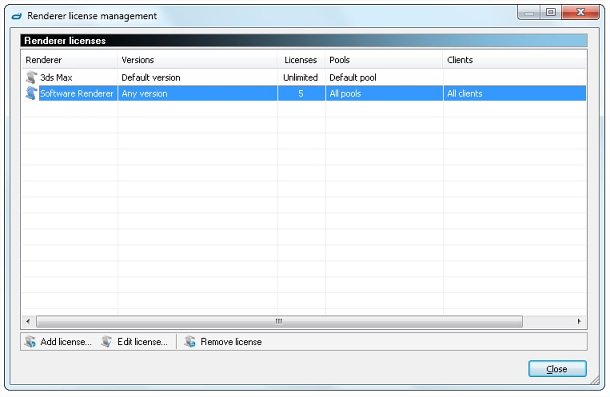Click the horizontal scrollbar right arrow

pyautogui.click(x=579, y=321)
